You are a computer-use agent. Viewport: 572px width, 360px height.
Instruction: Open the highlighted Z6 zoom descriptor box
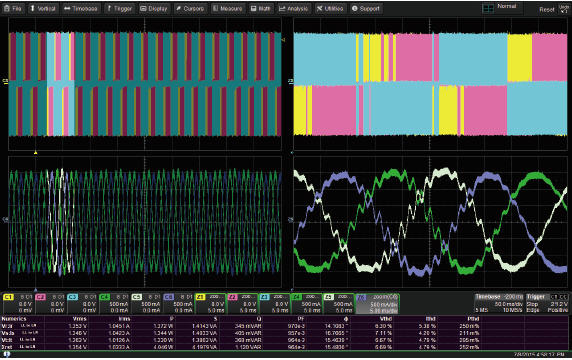click(377, 303)
